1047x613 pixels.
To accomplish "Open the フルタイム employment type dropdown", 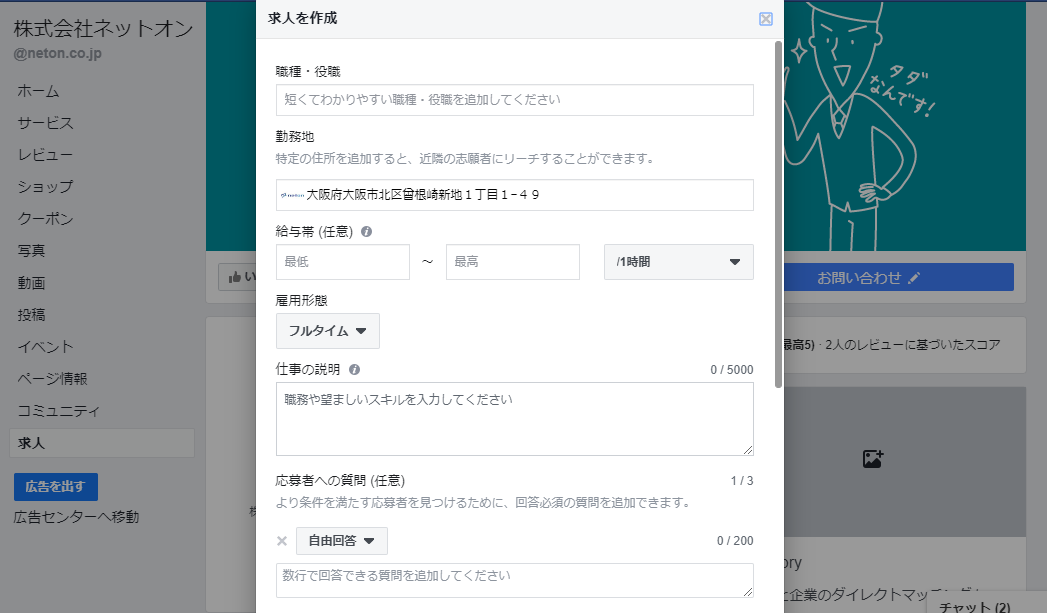I will coord(327,330).
